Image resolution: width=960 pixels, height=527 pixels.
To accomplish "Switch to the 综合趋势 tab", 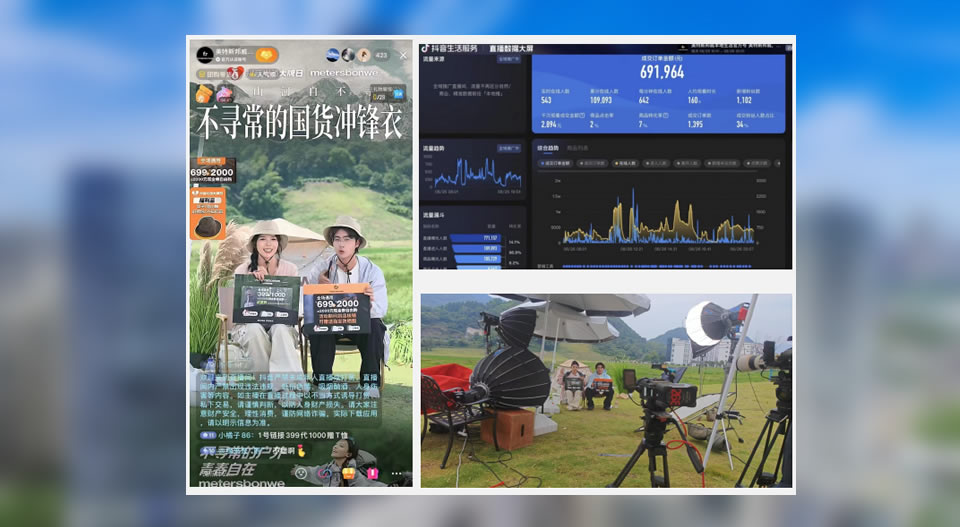I will click(546, 147).
